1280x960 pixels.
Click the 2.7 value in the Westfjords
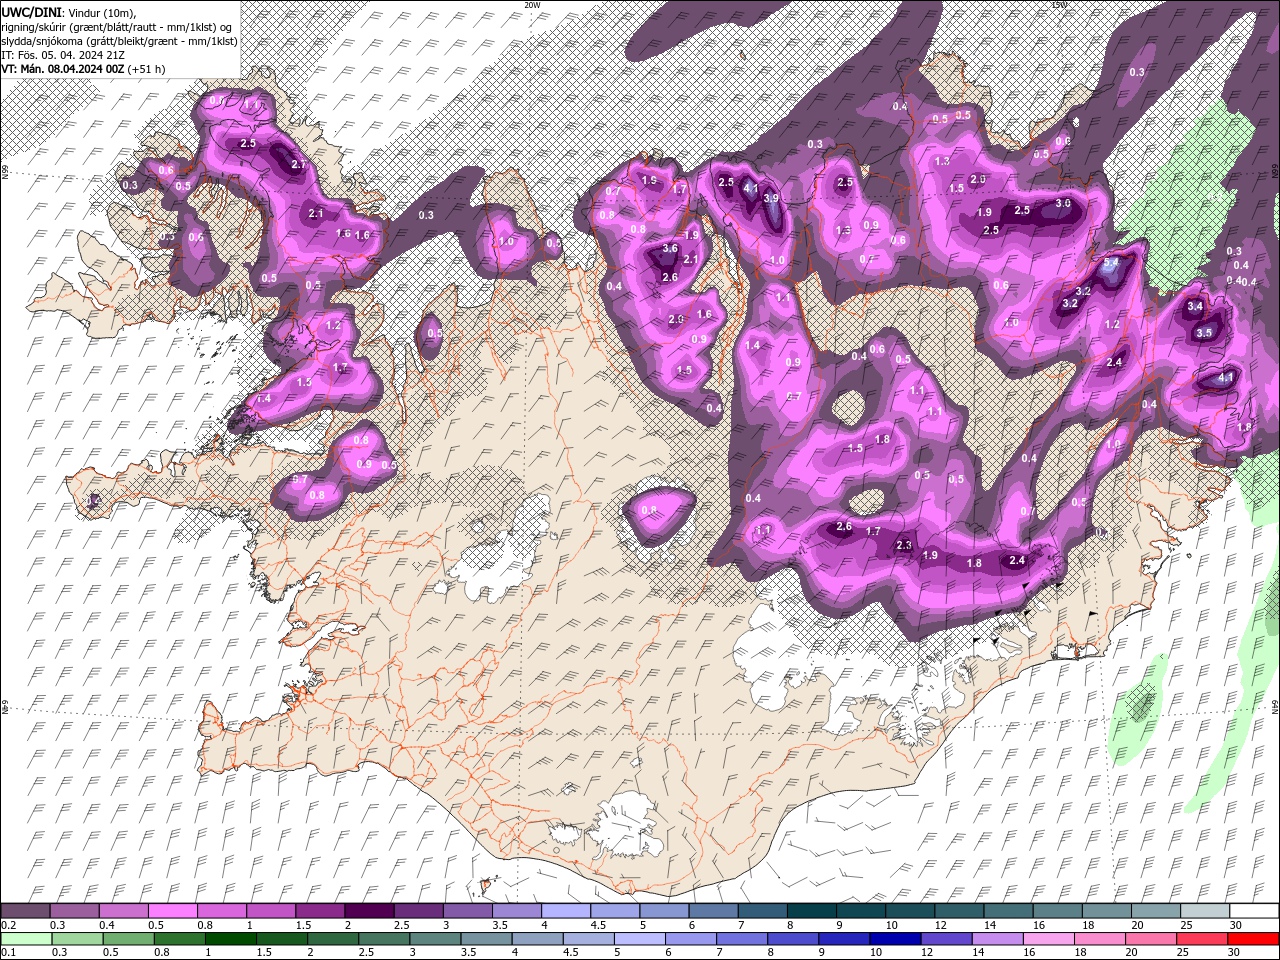298,164
